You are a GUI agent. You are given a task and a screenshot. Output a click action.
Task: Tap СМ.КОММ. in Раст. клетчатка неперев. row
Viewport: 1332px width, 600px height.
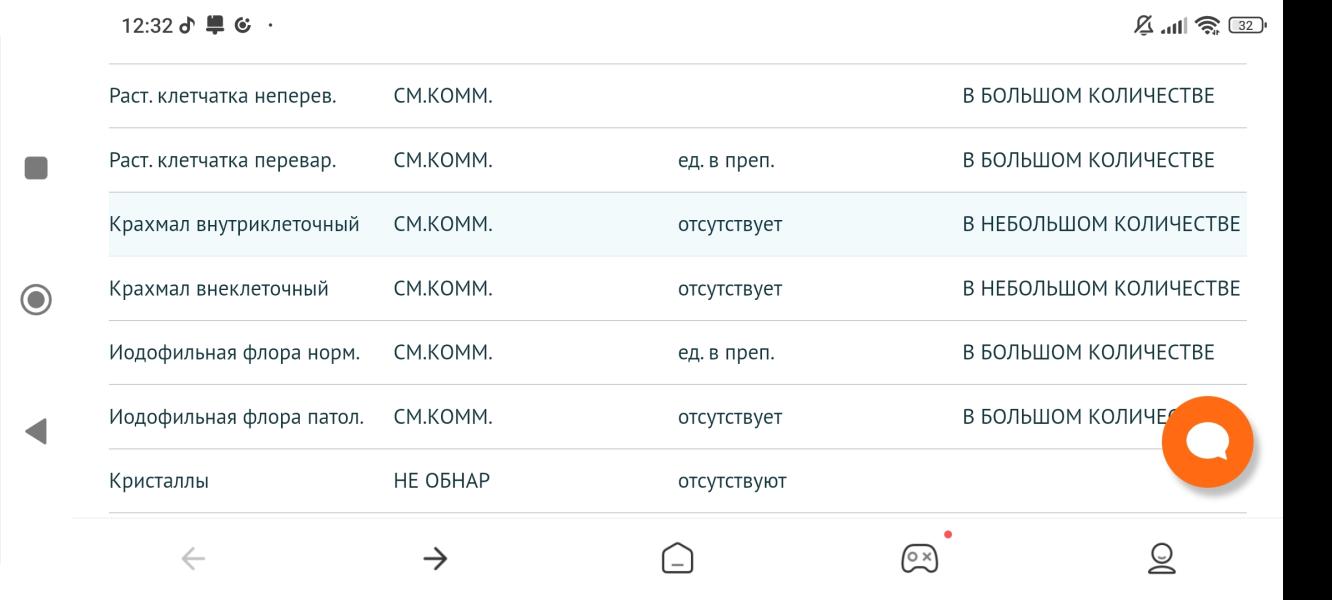(x=443, y=96)
